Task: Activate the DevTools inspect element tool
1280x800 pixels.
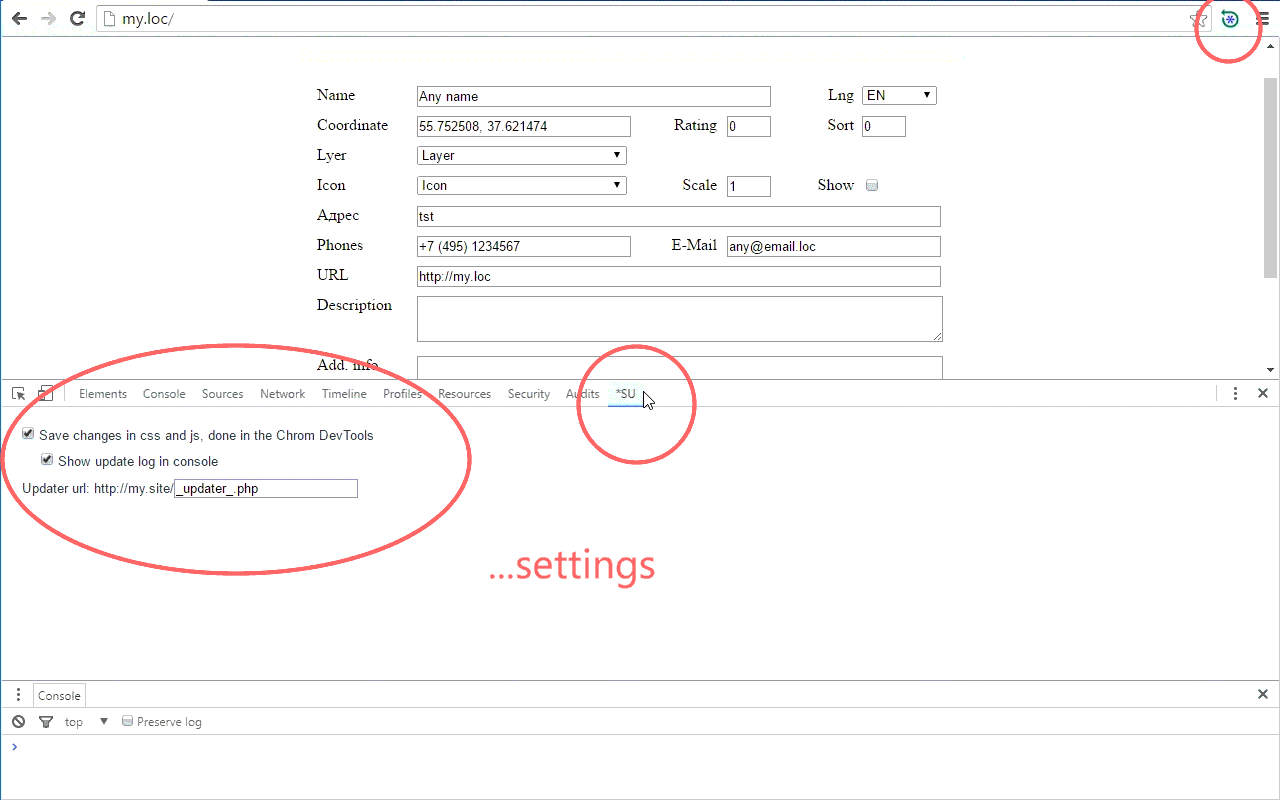Action: pos(19,394)
